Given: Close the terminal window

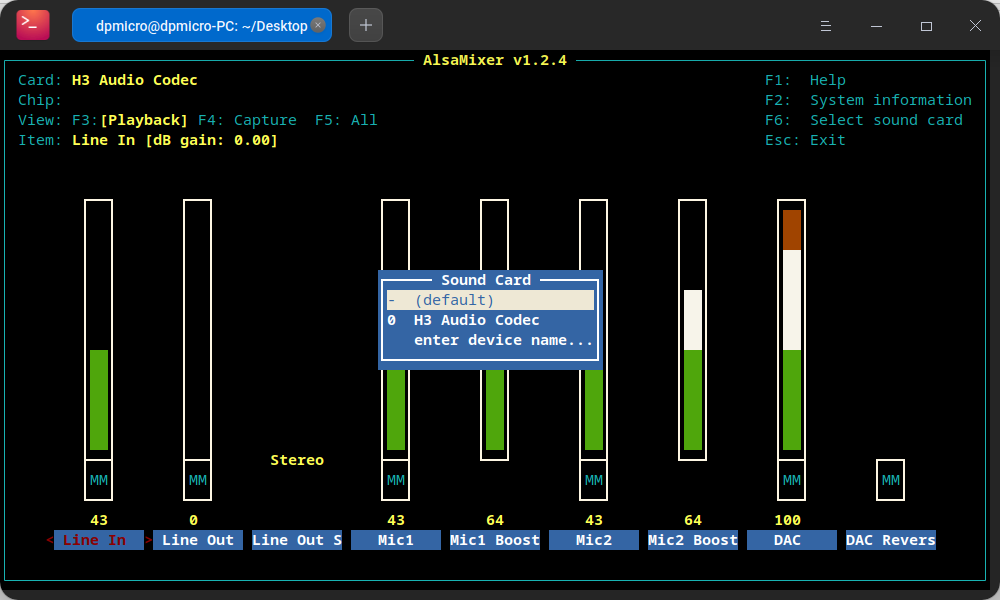Looking at the screenshot, I should click(975, 26).
